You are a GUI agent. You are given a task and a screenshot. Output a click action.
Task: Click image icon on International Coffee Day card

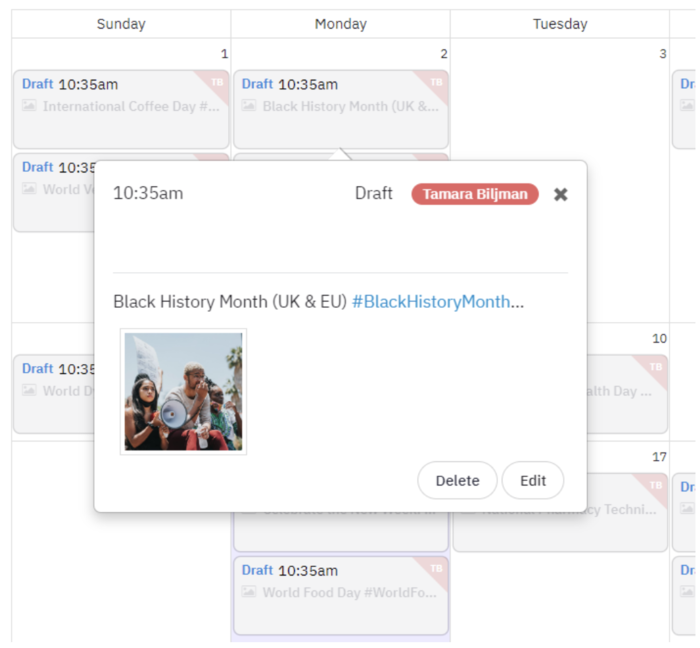click(29, 106)
